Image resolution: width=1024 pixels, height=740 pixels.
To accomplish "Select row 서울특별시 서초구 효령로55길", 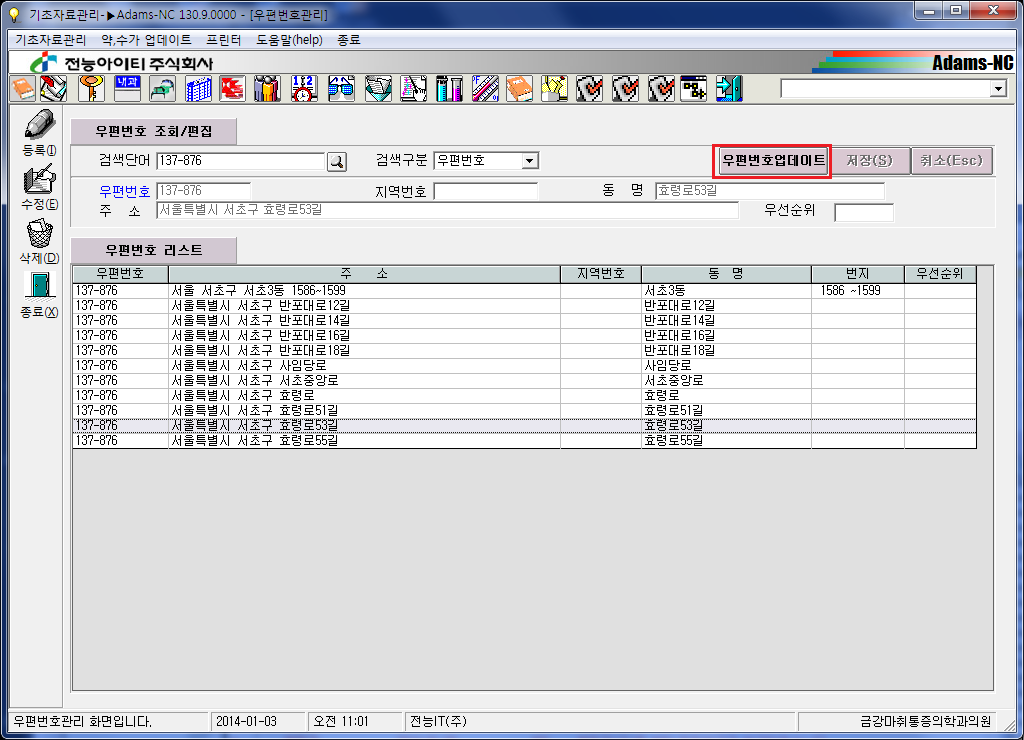I will (x=524, y=441).
